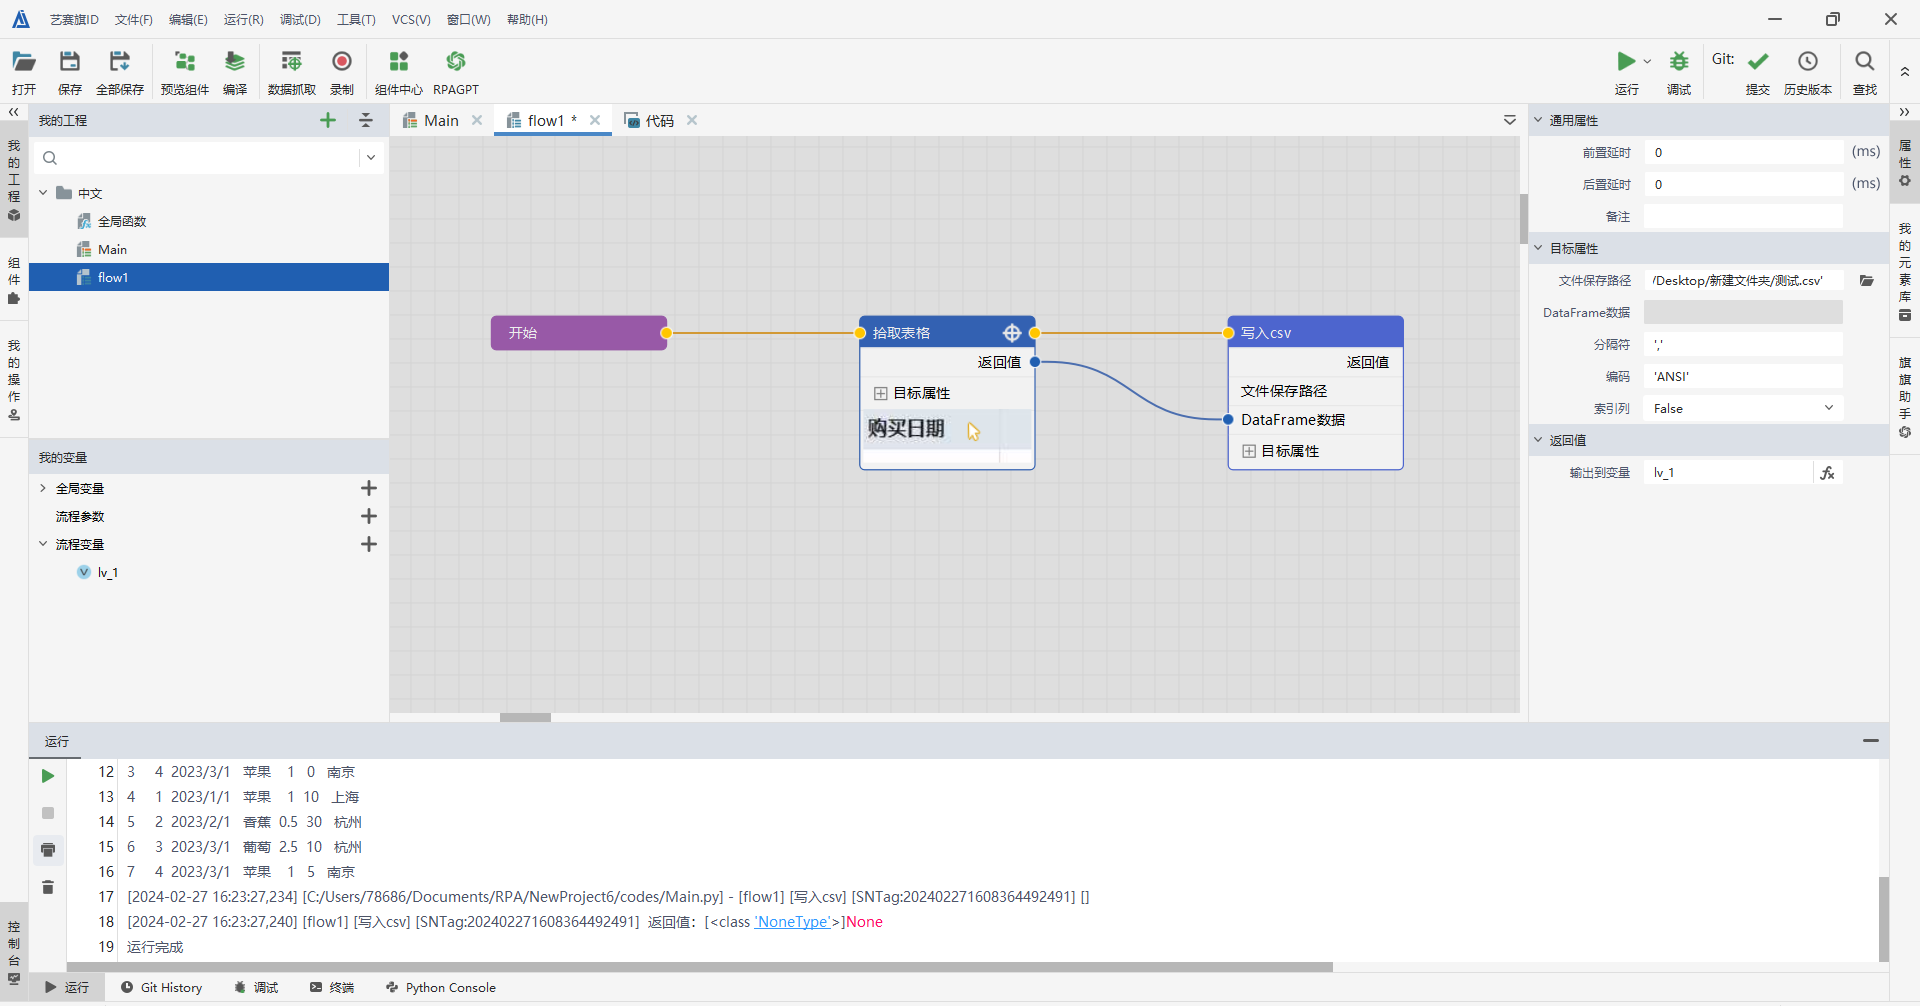Clear the run log with the trash icon
Image resolution: width=1920 pixels, height=1006 pixels.
tap(48, 887)
